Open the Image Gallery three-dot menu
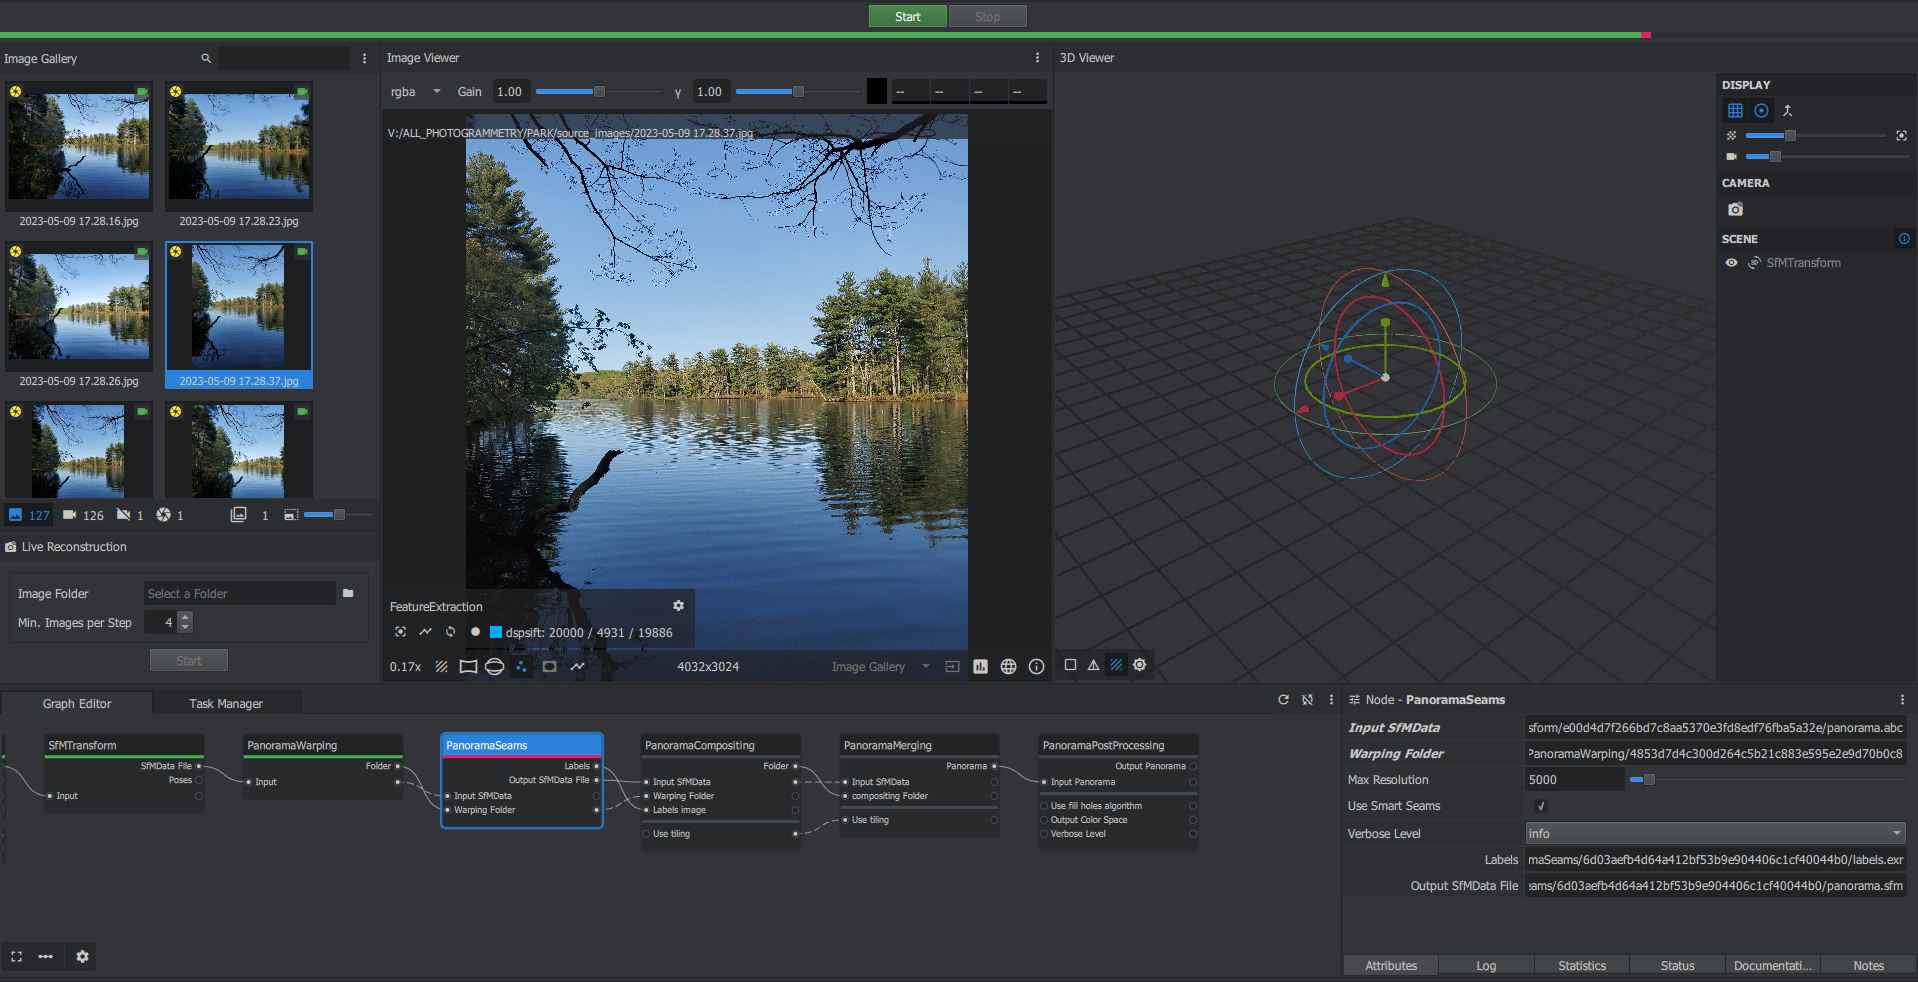This screenshot has height=982, width=1918. coord(364,59)
